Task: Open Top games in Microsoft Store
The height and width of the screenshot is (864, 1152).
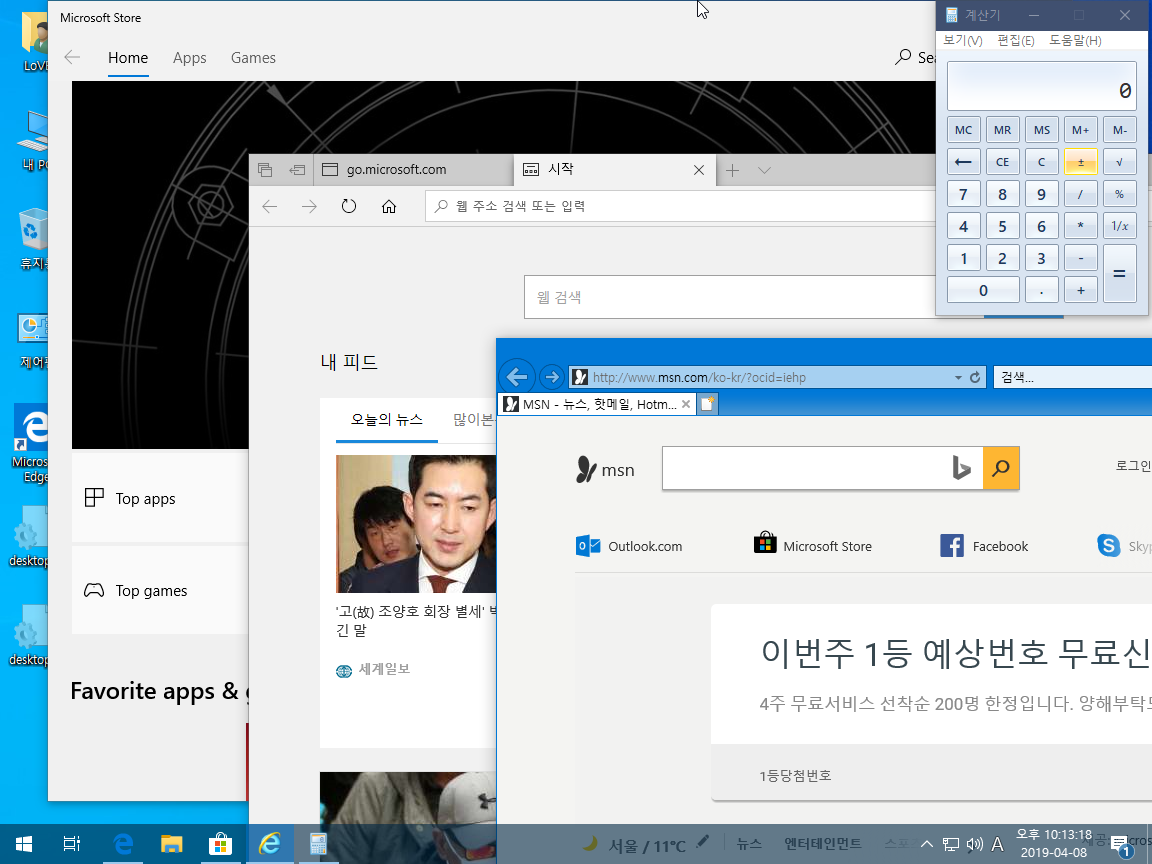Action: 160,590
